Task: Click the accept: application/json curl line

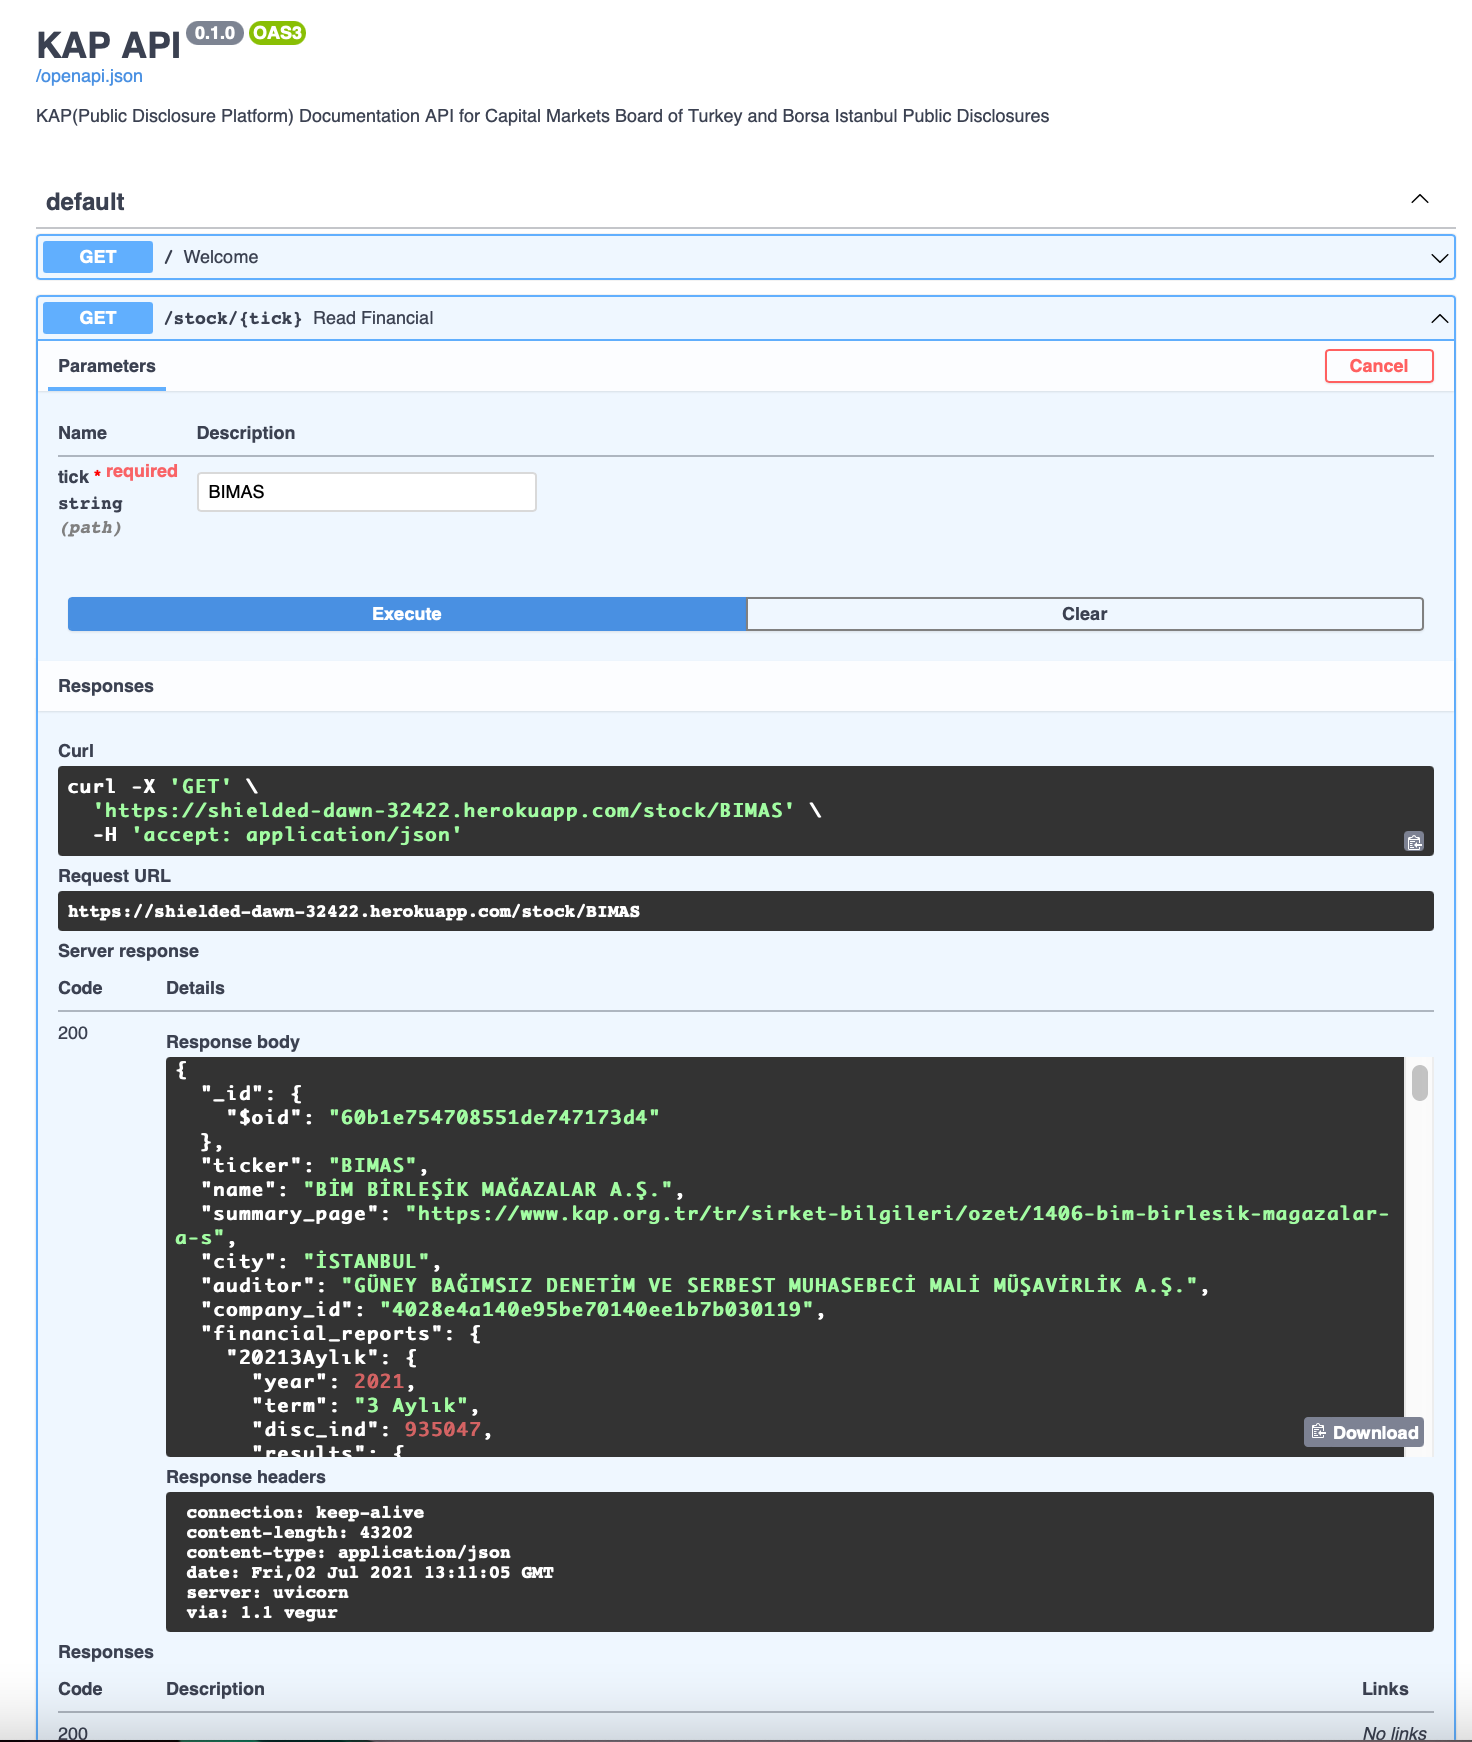Action: (277, 834)
